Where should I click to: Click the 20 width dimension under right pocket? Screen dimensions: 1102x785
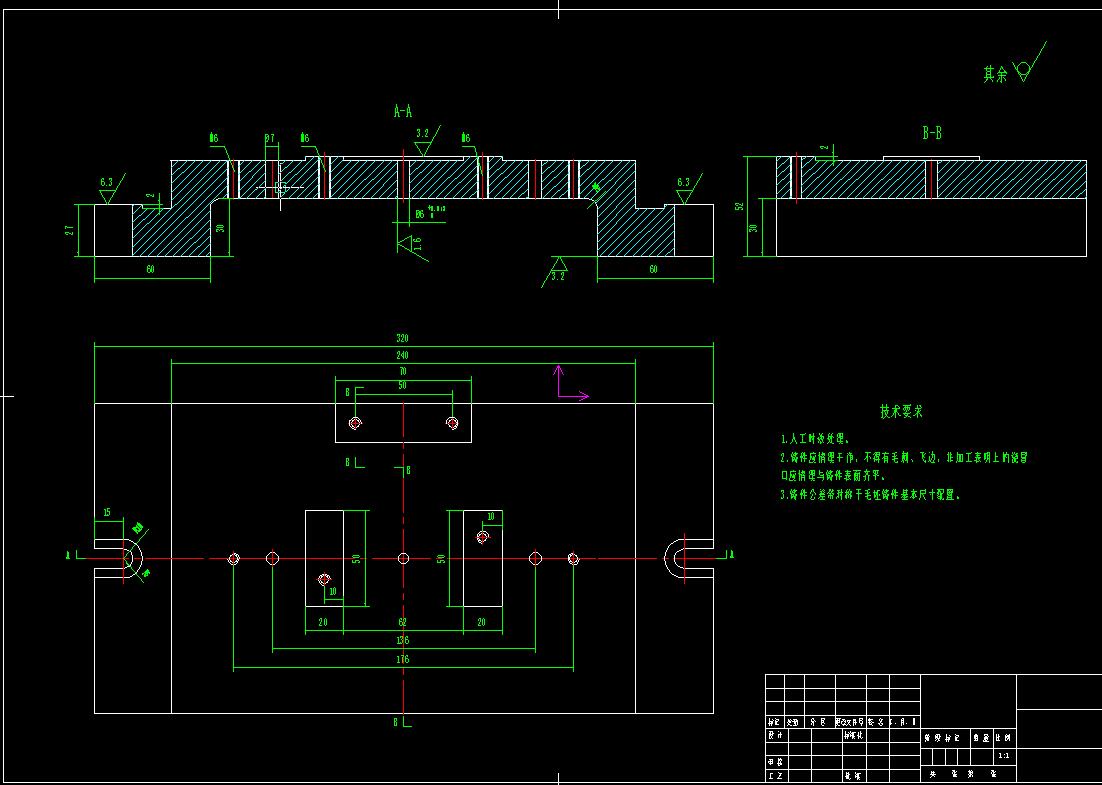point(482,622)
